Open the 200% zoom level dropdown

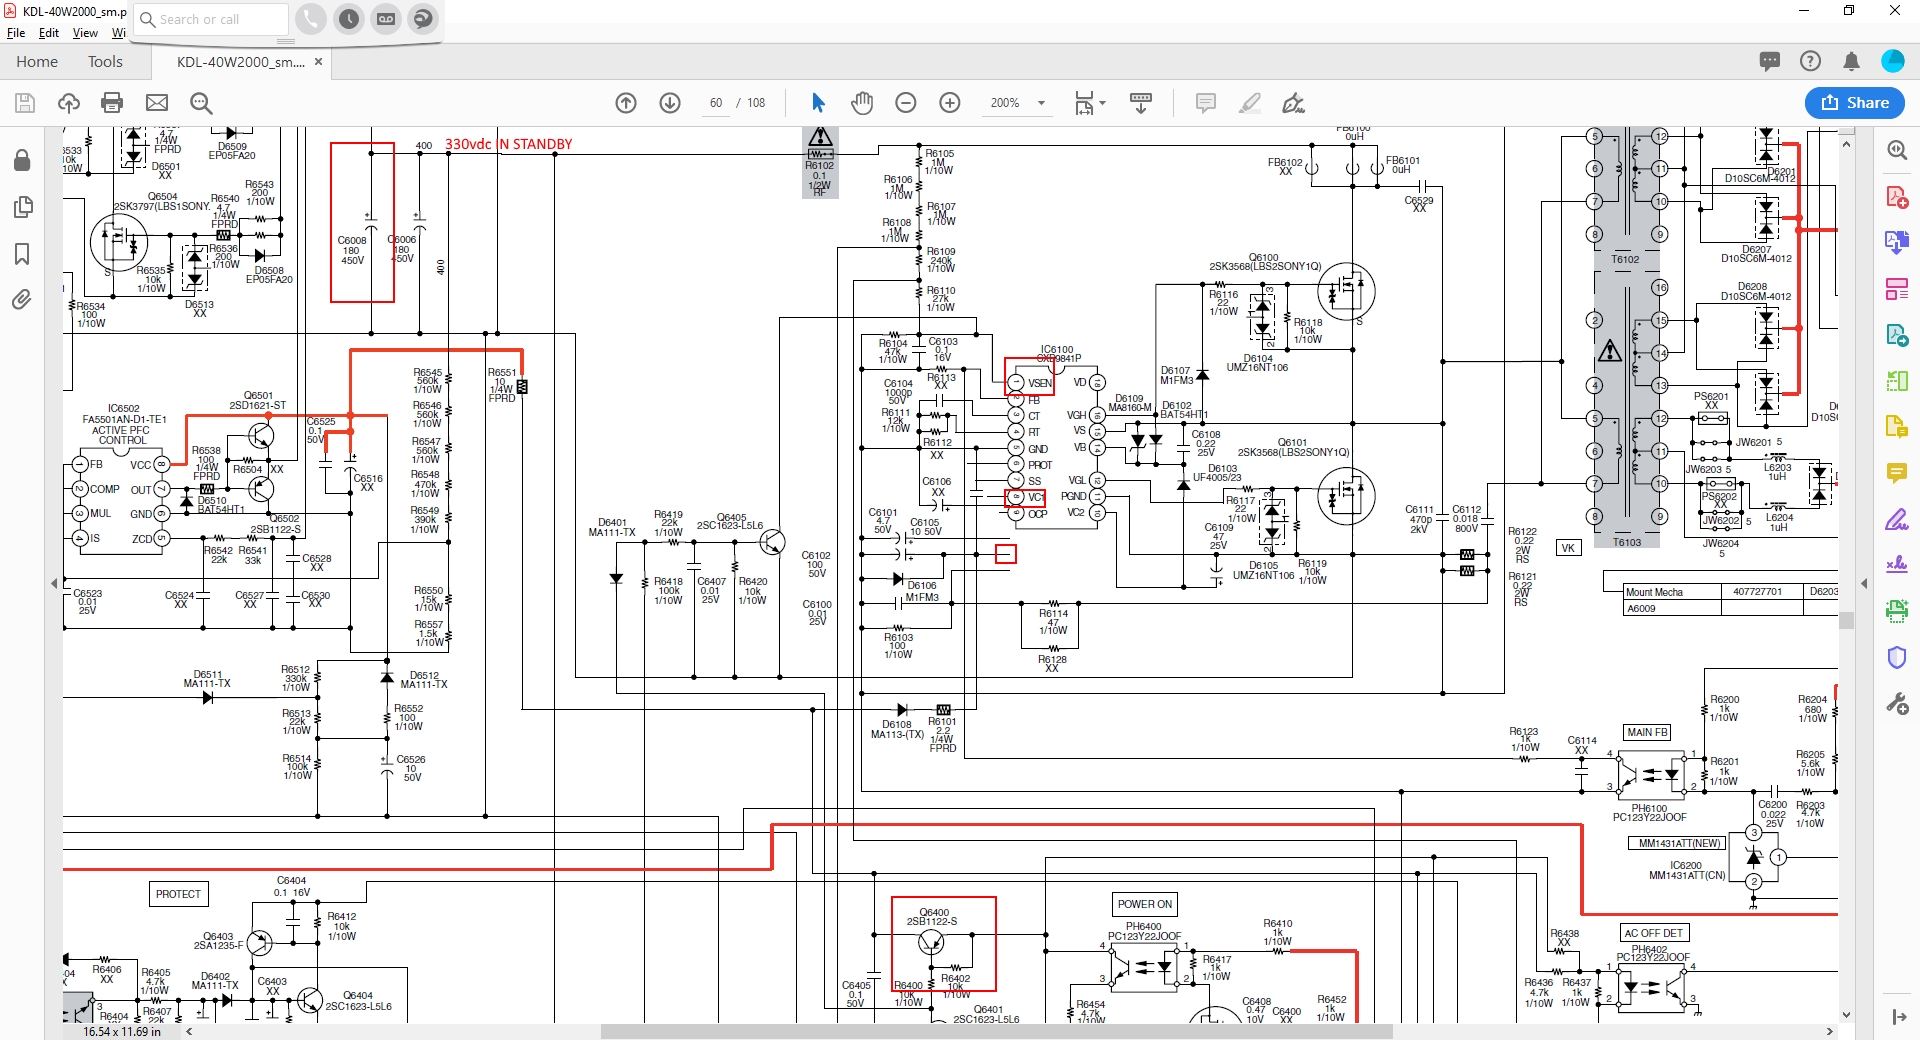[x=1041, y=103]
